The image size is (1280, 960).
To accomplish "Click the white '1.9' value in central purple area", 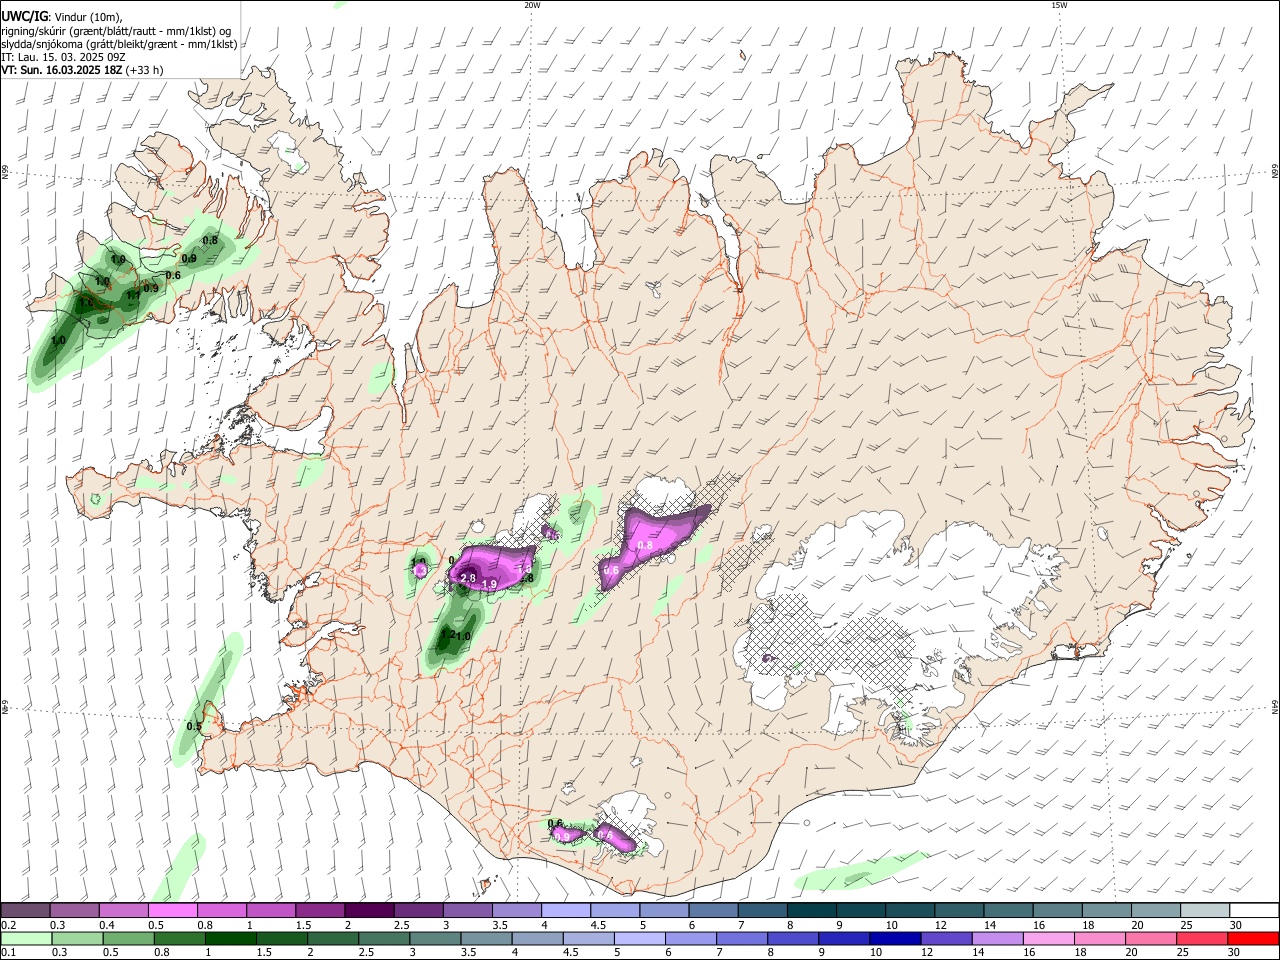I will 490,584.
